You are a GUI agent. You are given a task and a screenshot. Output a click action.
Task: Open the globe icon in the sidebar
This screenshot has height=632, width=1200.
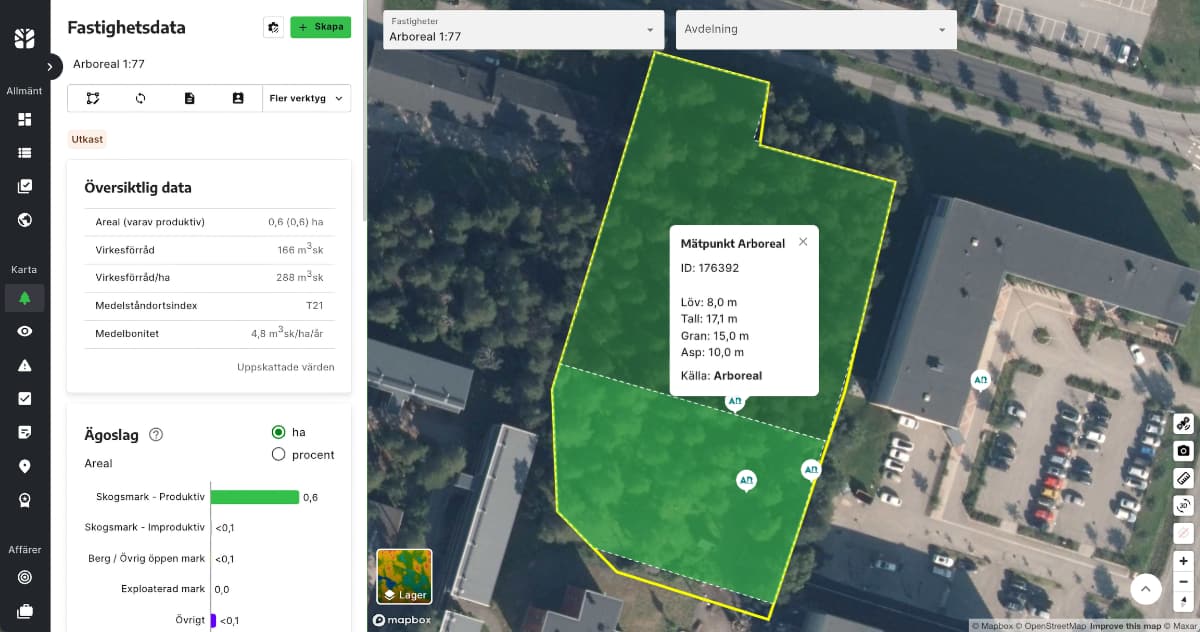tap(25, 219)
